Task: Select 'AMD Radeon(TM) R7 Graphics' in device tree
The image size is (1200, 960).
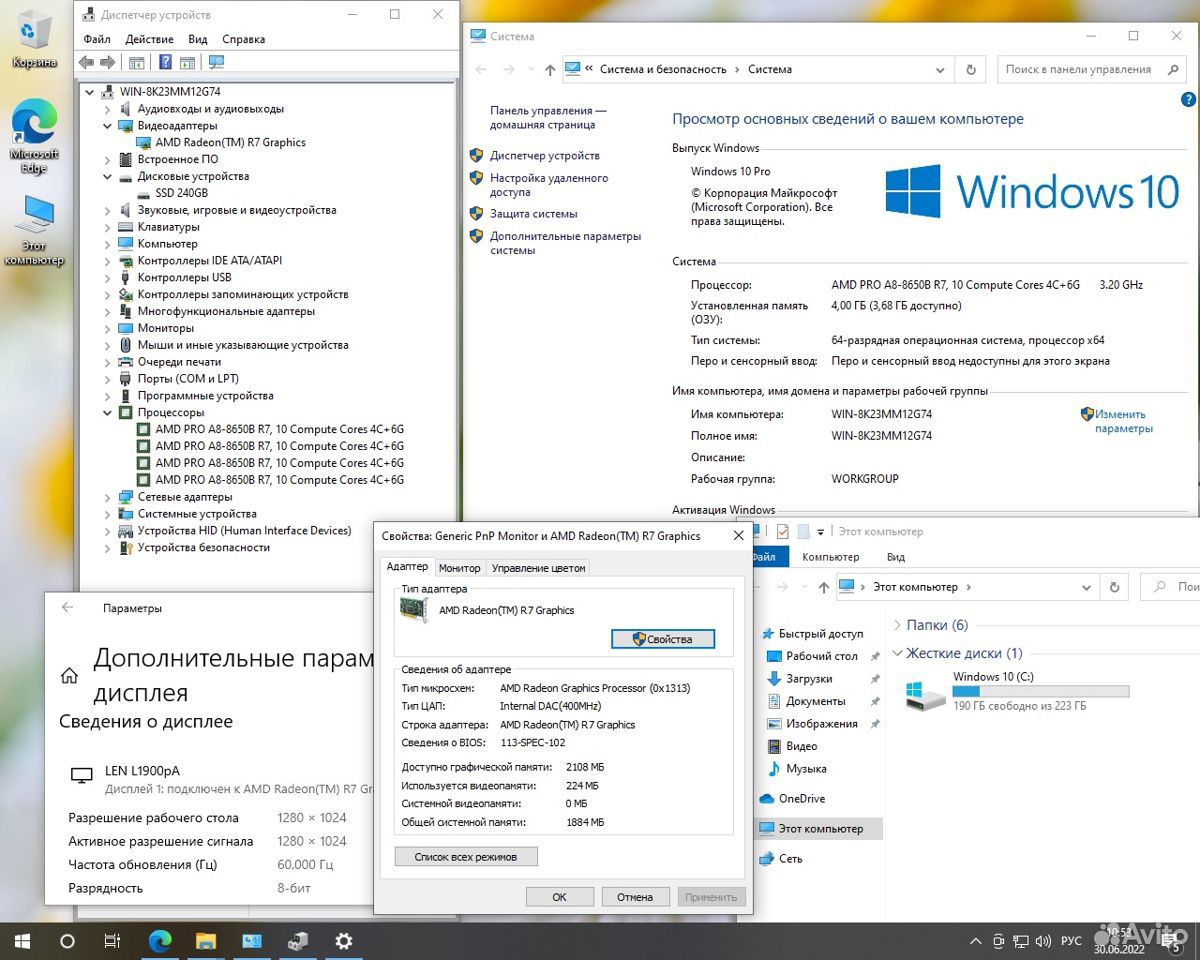Action: [x=230, y=142]
